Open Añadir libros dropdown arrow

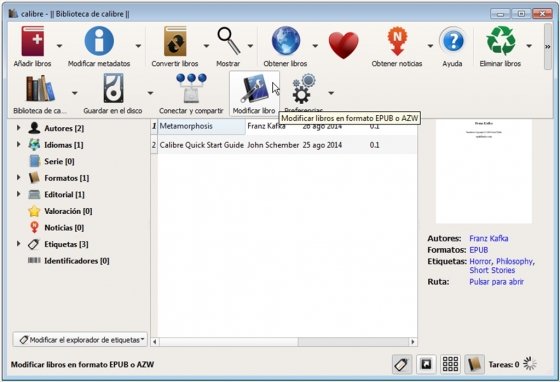[x=59, y=46]
